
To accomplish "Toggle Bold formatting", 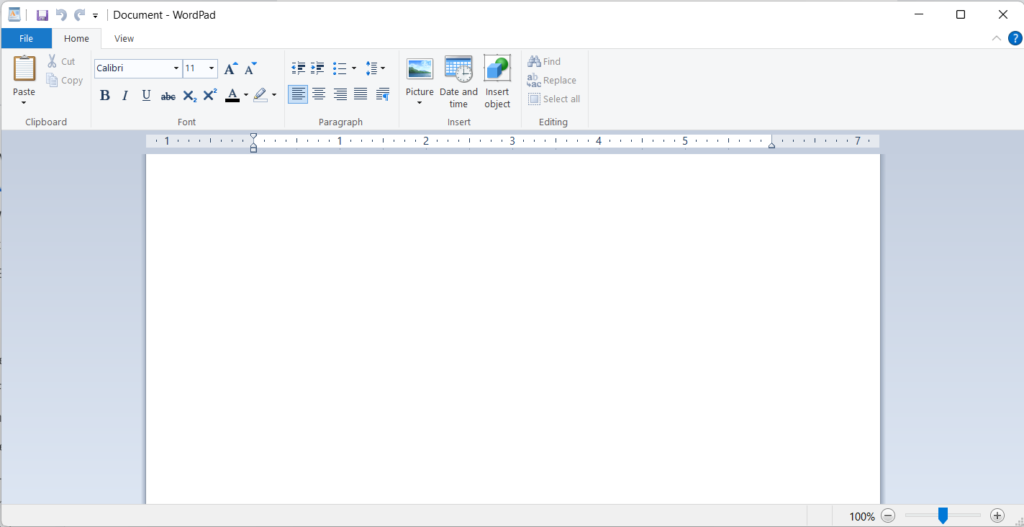I will (x=105, y=95).
